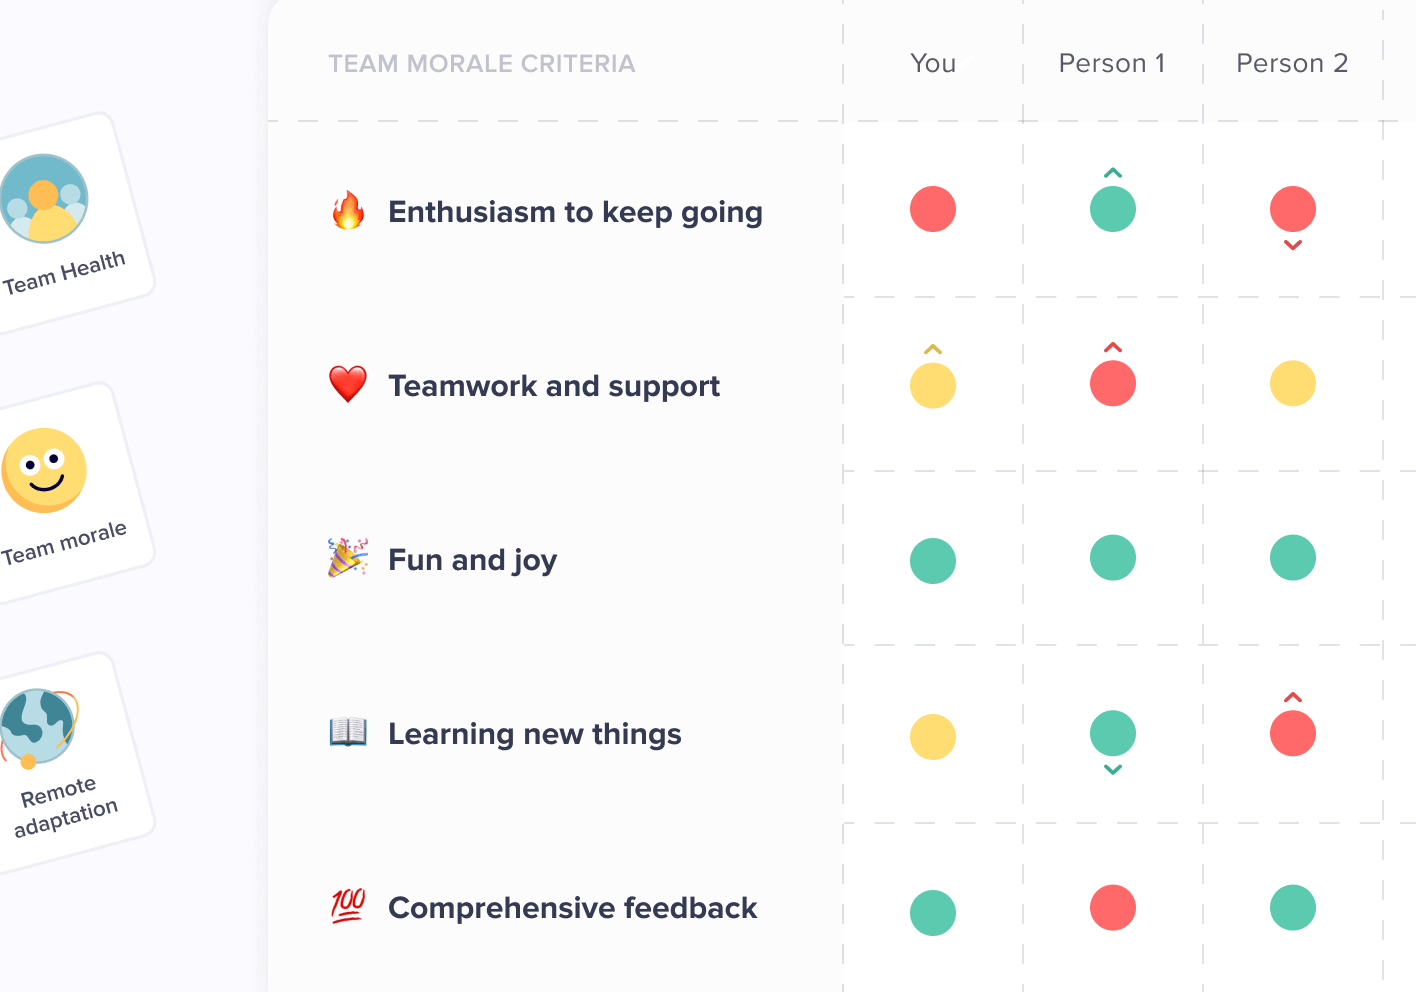Click the Comprehensive feedback criterion label
The image size is (1416, 992).
pos(572,908)
